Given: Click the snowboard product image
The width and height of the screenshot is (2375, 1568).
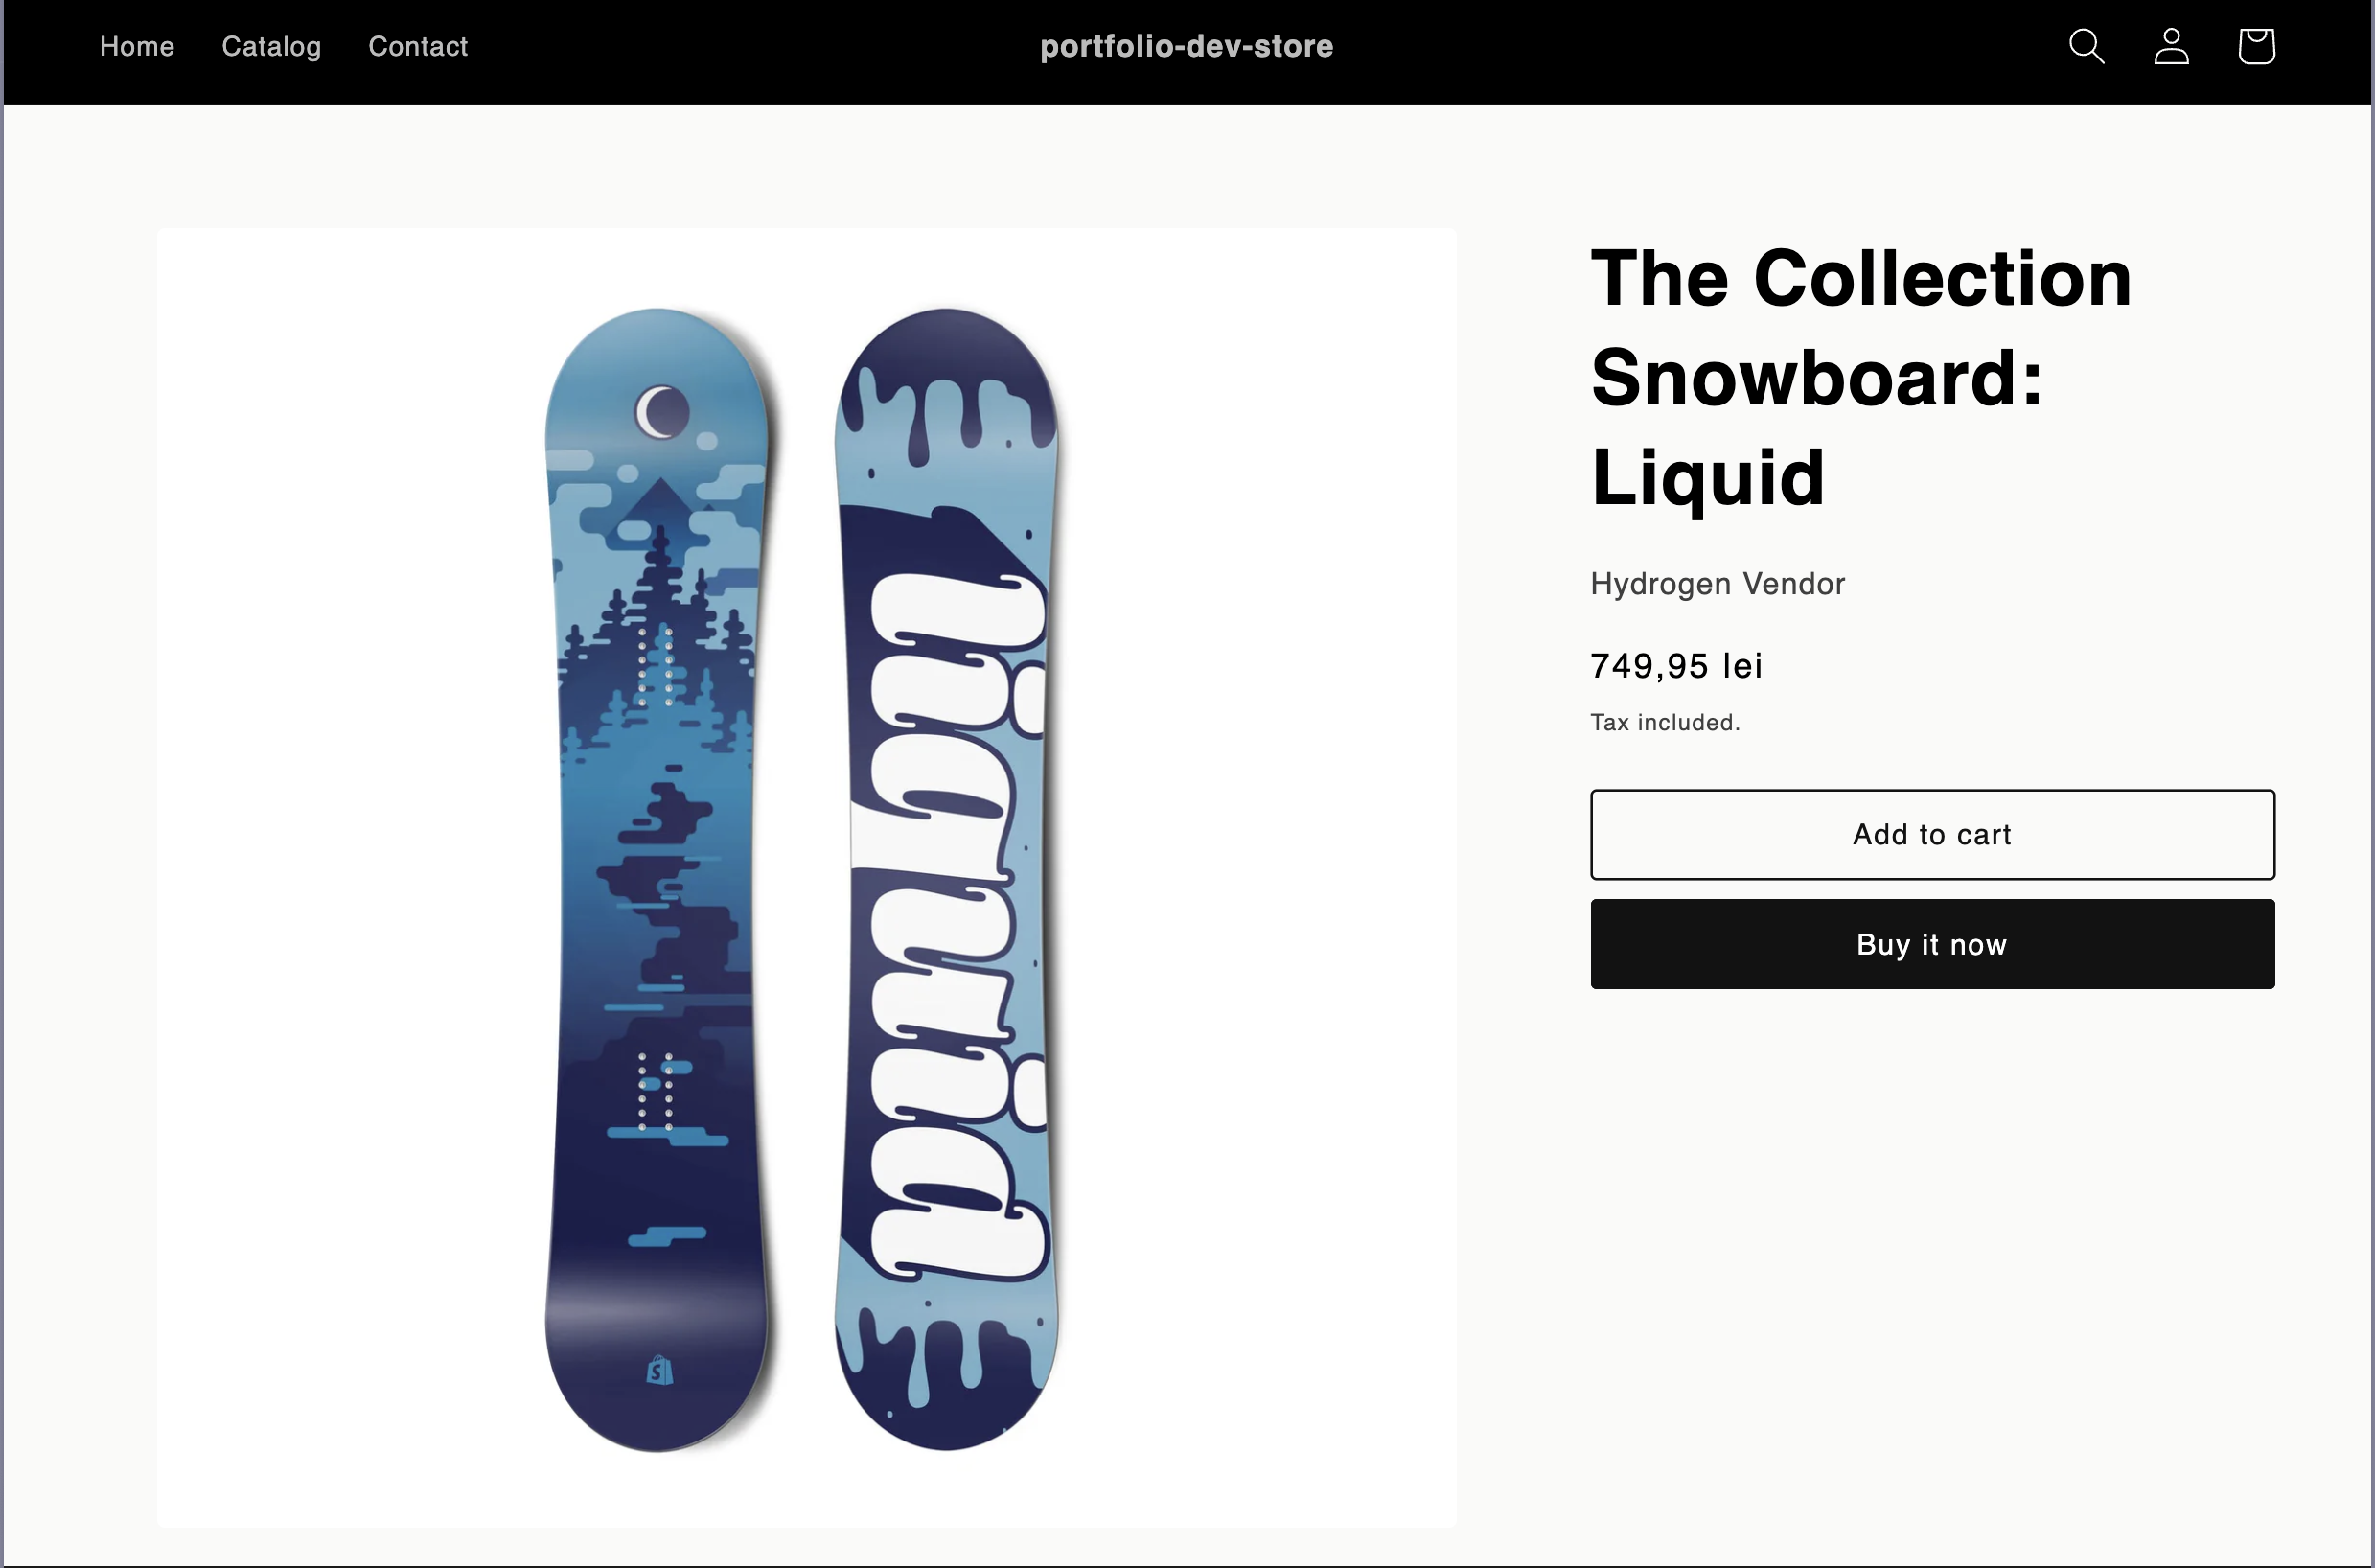Looking at the screenshot, I should point(806,875).
